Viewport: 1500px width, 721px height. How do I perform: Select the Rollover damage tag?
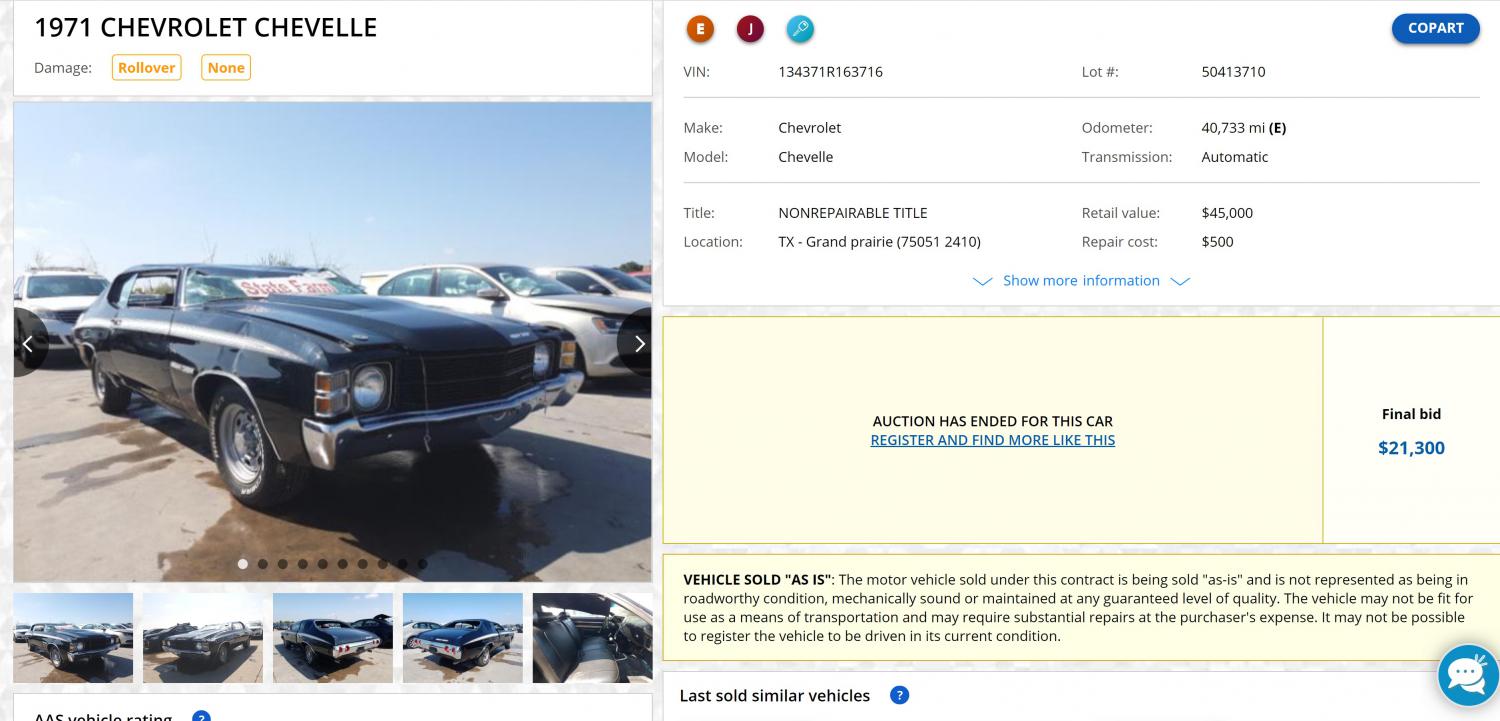(147, 68)
